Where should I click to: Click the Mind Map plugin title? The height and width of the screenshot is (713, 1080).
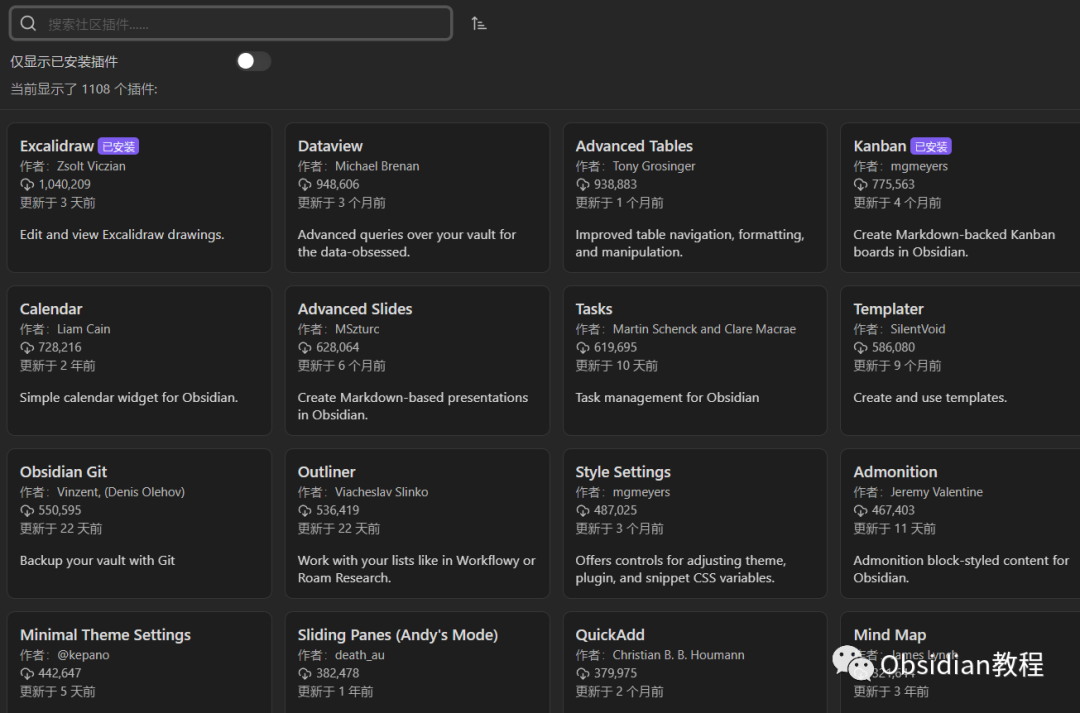[889, 635]
